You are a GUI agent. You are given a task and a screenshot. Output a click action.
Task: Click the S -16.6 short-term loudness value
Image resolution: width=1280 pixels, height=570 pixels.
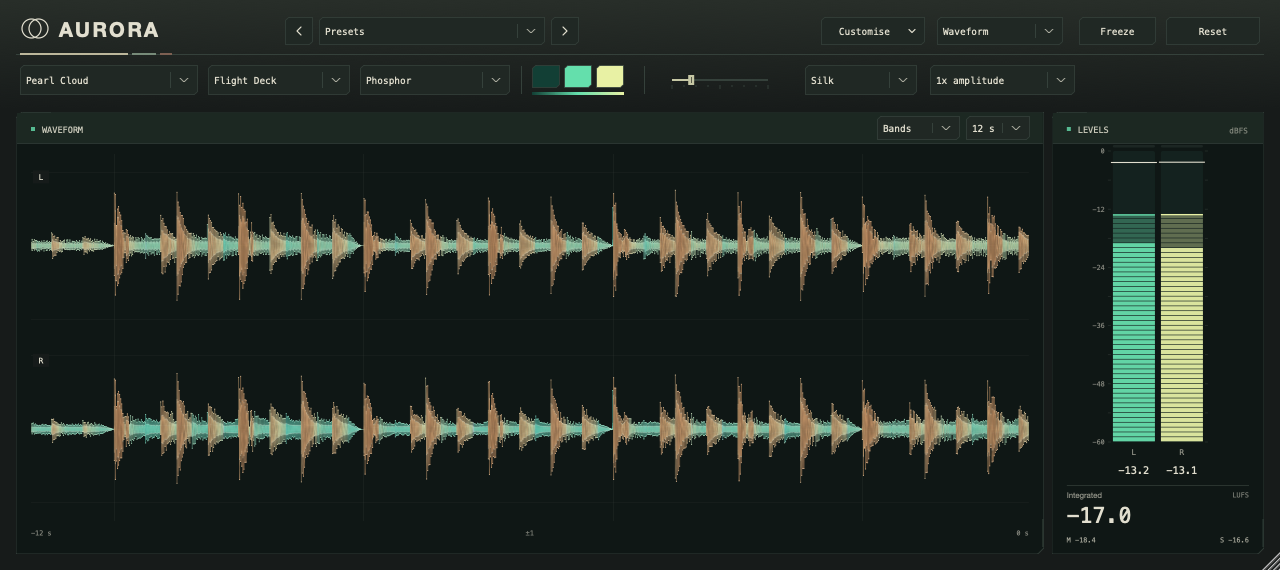click(x=1234, y=540)
